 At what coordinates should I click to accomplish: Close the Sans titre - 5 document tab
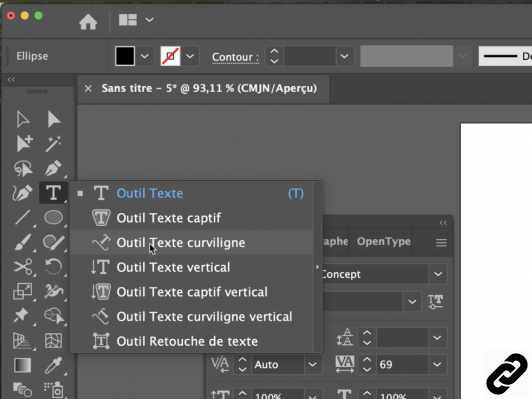coord(88,89)
